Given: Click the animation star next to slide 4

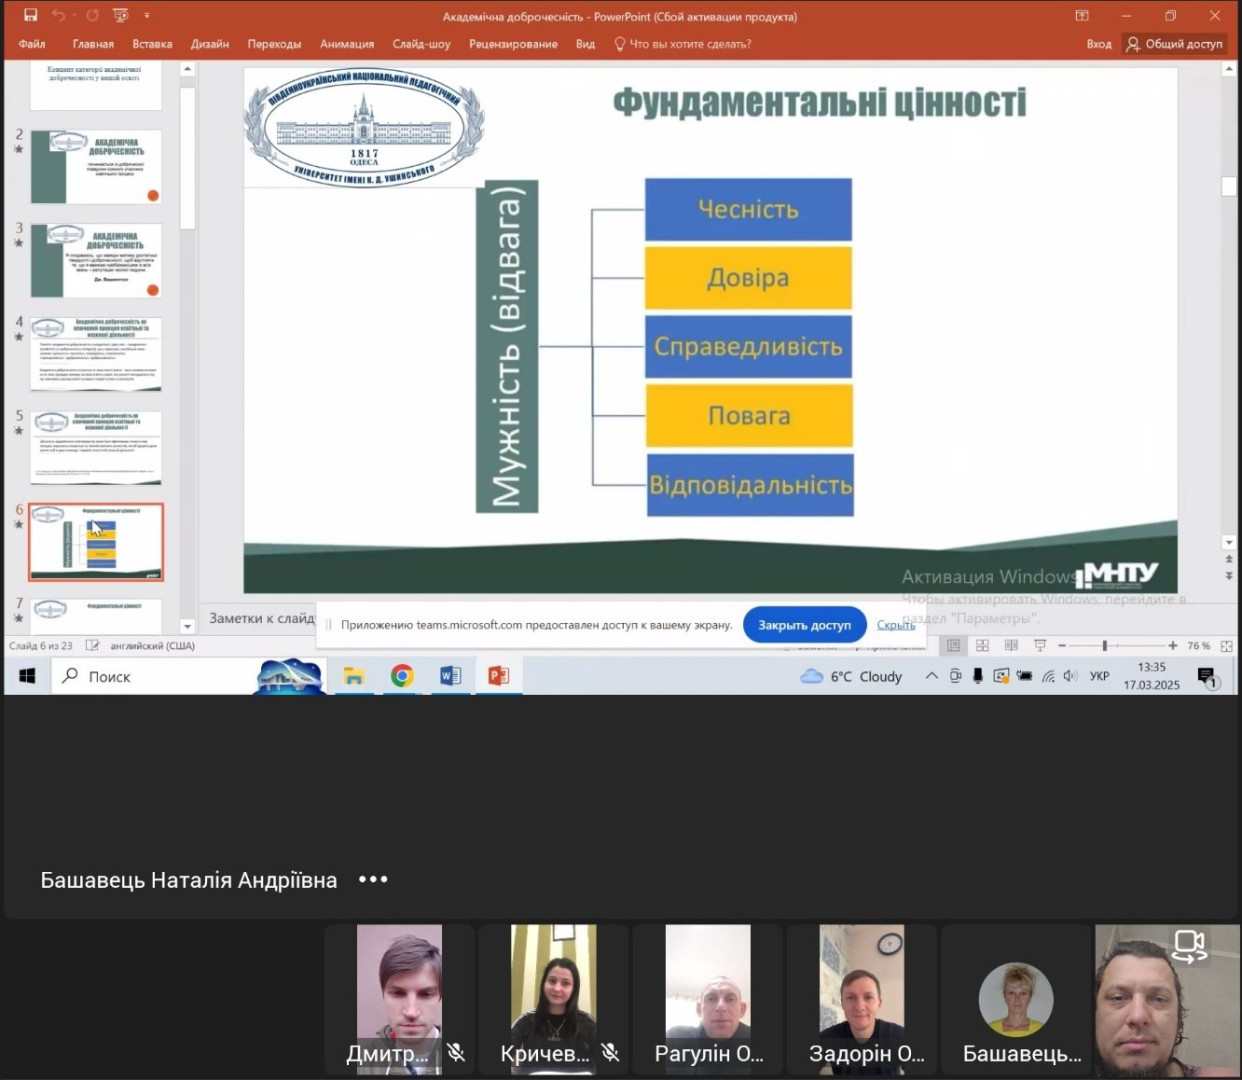Looking at the screenshot, I should 18,337.
